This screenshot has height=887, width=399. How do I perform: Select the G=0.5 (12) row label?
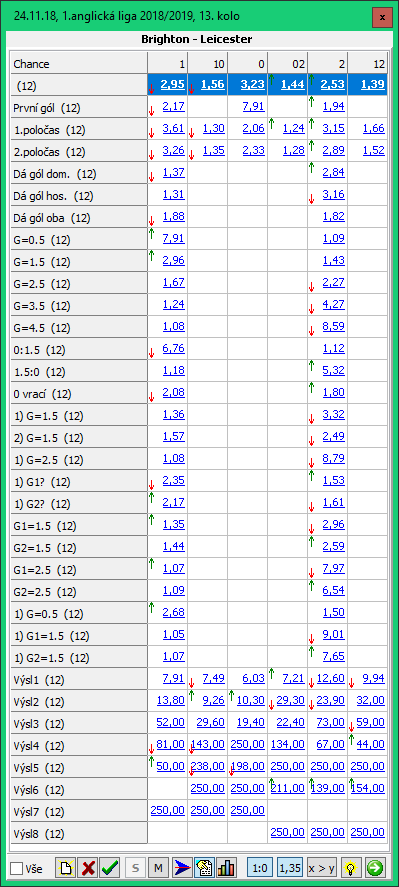(x=79, y=240)
